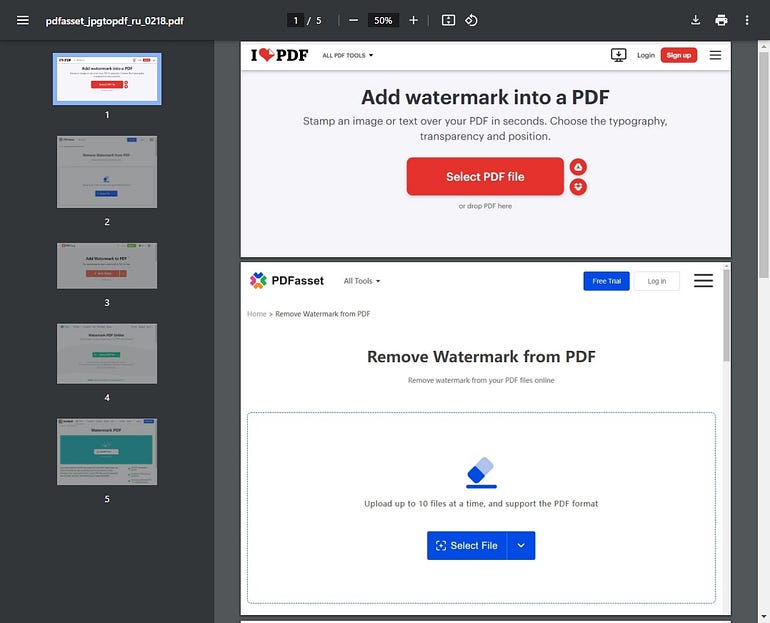The width and height of the screenshot is (770, 623).
Task: Click the 'Remove Watermark from PDF' heading
Action: pyautogui.click(x=481, y=356)
